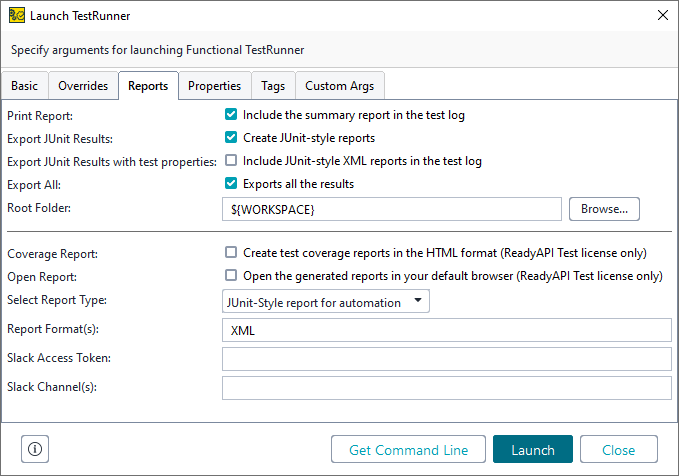Go to the Properties tab
The width and height of the screenshot is (679, 476).
coord(214,86)
